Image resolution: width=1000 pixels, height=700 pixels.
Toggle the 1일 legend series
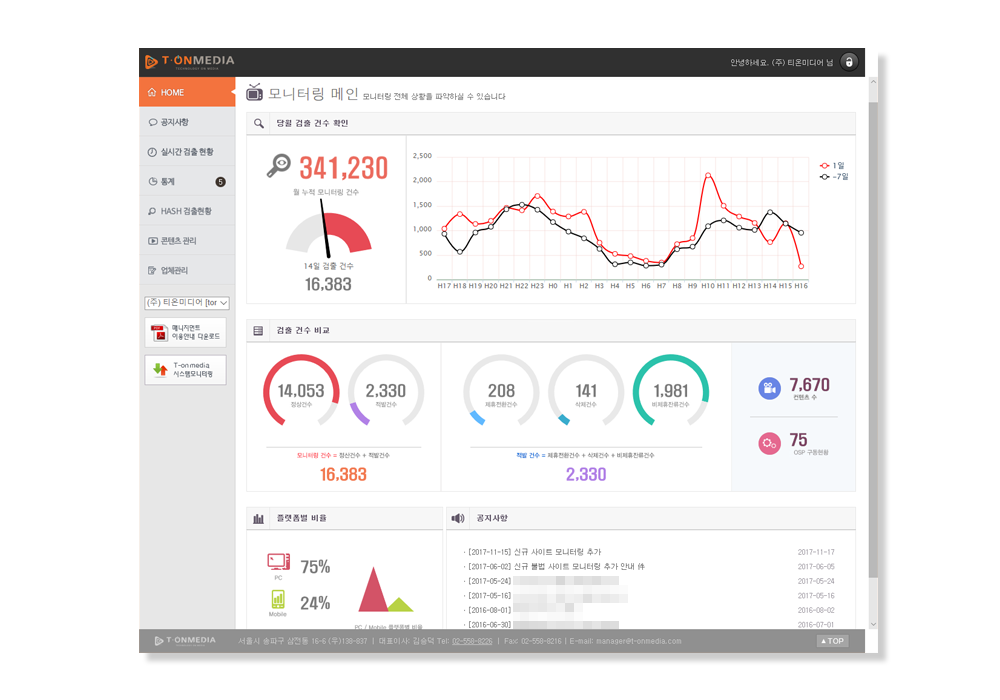point(832,166)
